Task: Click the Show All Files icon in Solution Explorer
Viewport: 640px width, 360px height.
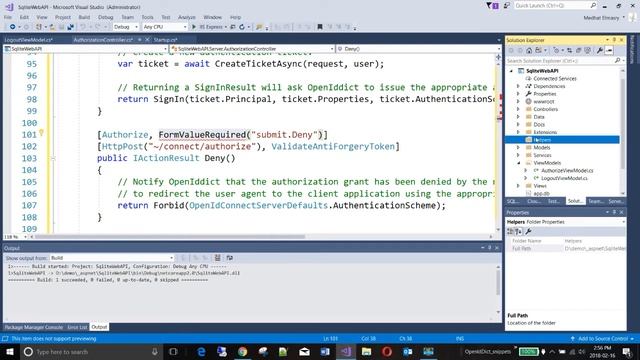Action: pyautogui.click(x=587, y=50)
